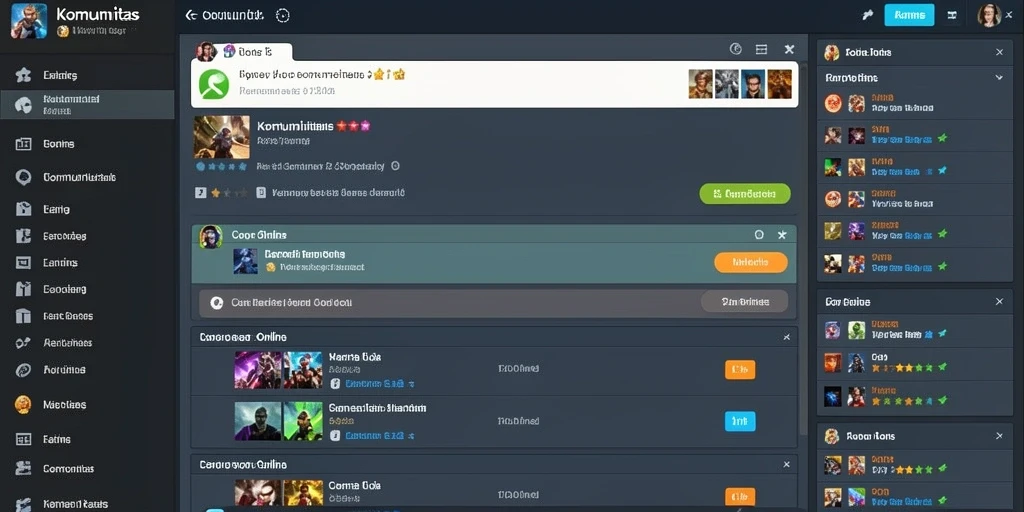Collapse the second Online section using its X
Viewport: 1024px width, 512px height.
(786, 465)
